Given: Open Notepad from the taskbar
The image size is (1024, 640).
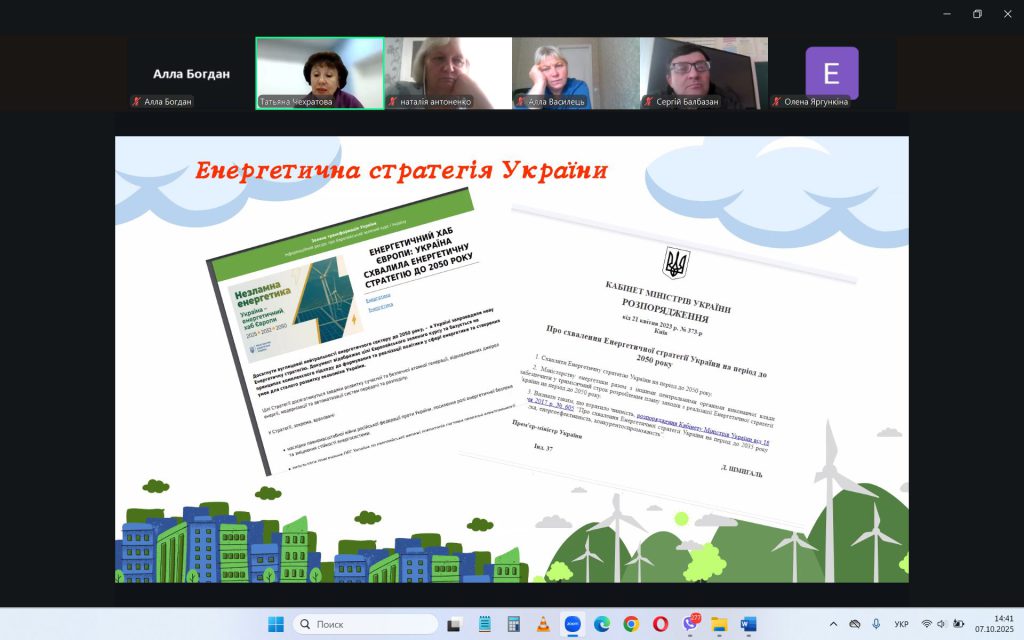Looking at the screenshot, I should [484, 624].
